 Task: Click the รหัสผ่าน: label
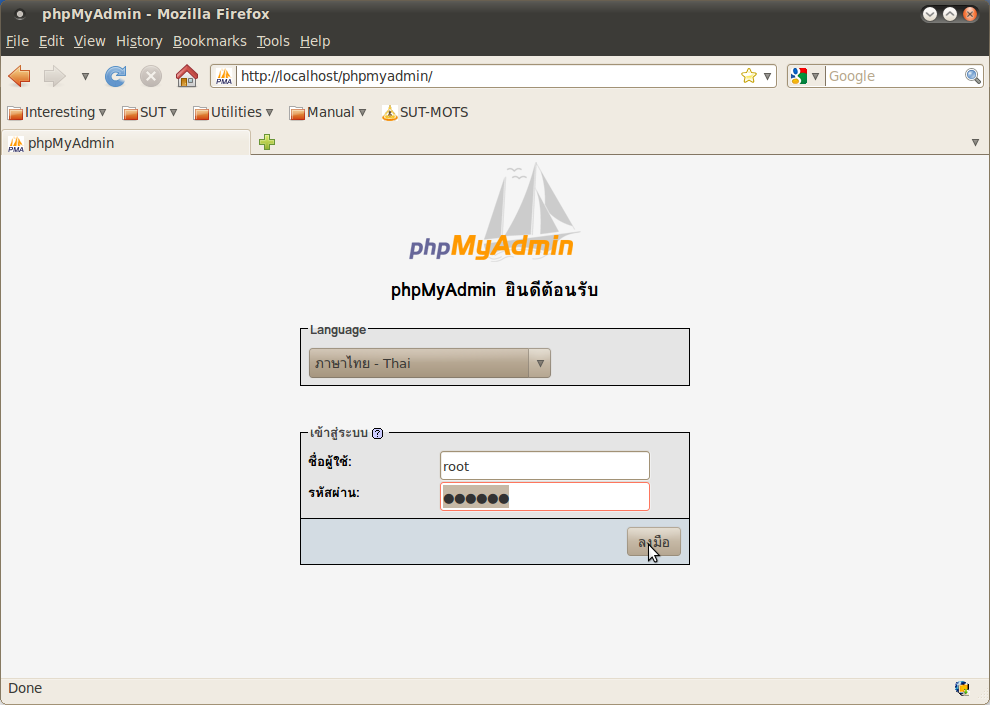coord(334,493)
